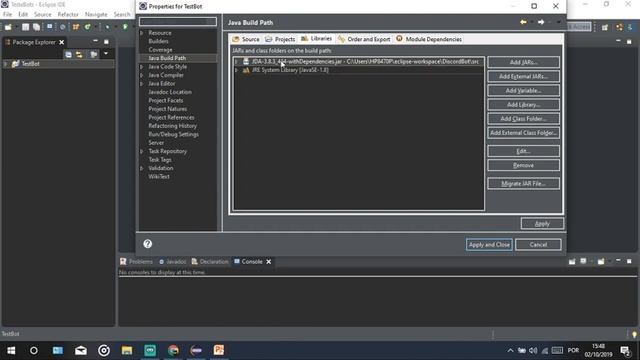Image resolution: width=640 pixels, height=360 pixels.
Task: Expand the Java Compiler category arrow
Action: pos(142,75)
